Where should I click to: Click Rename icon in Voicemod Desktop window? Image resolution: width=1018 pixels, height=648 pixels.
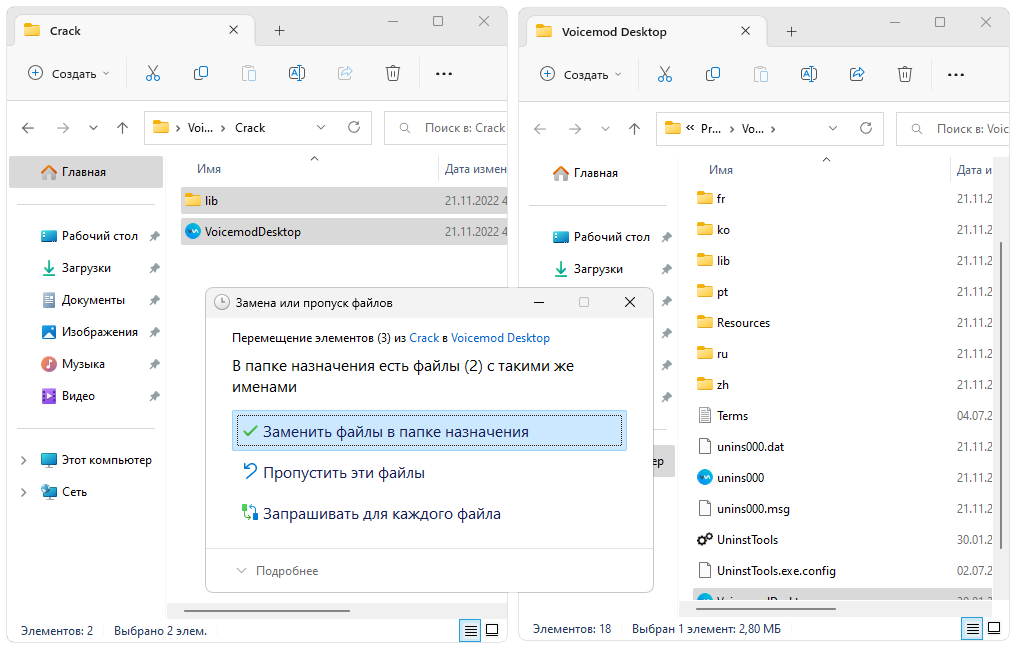[809, 75]
